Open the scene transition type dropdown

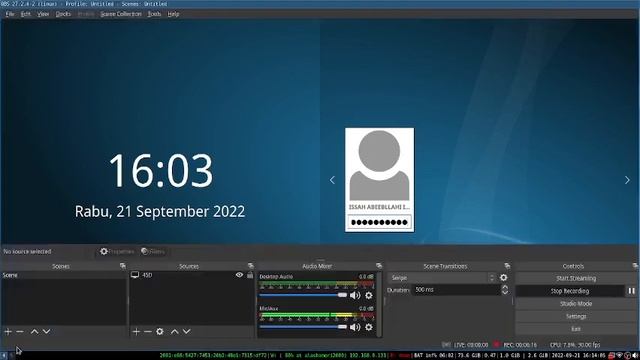coord(442,278)
